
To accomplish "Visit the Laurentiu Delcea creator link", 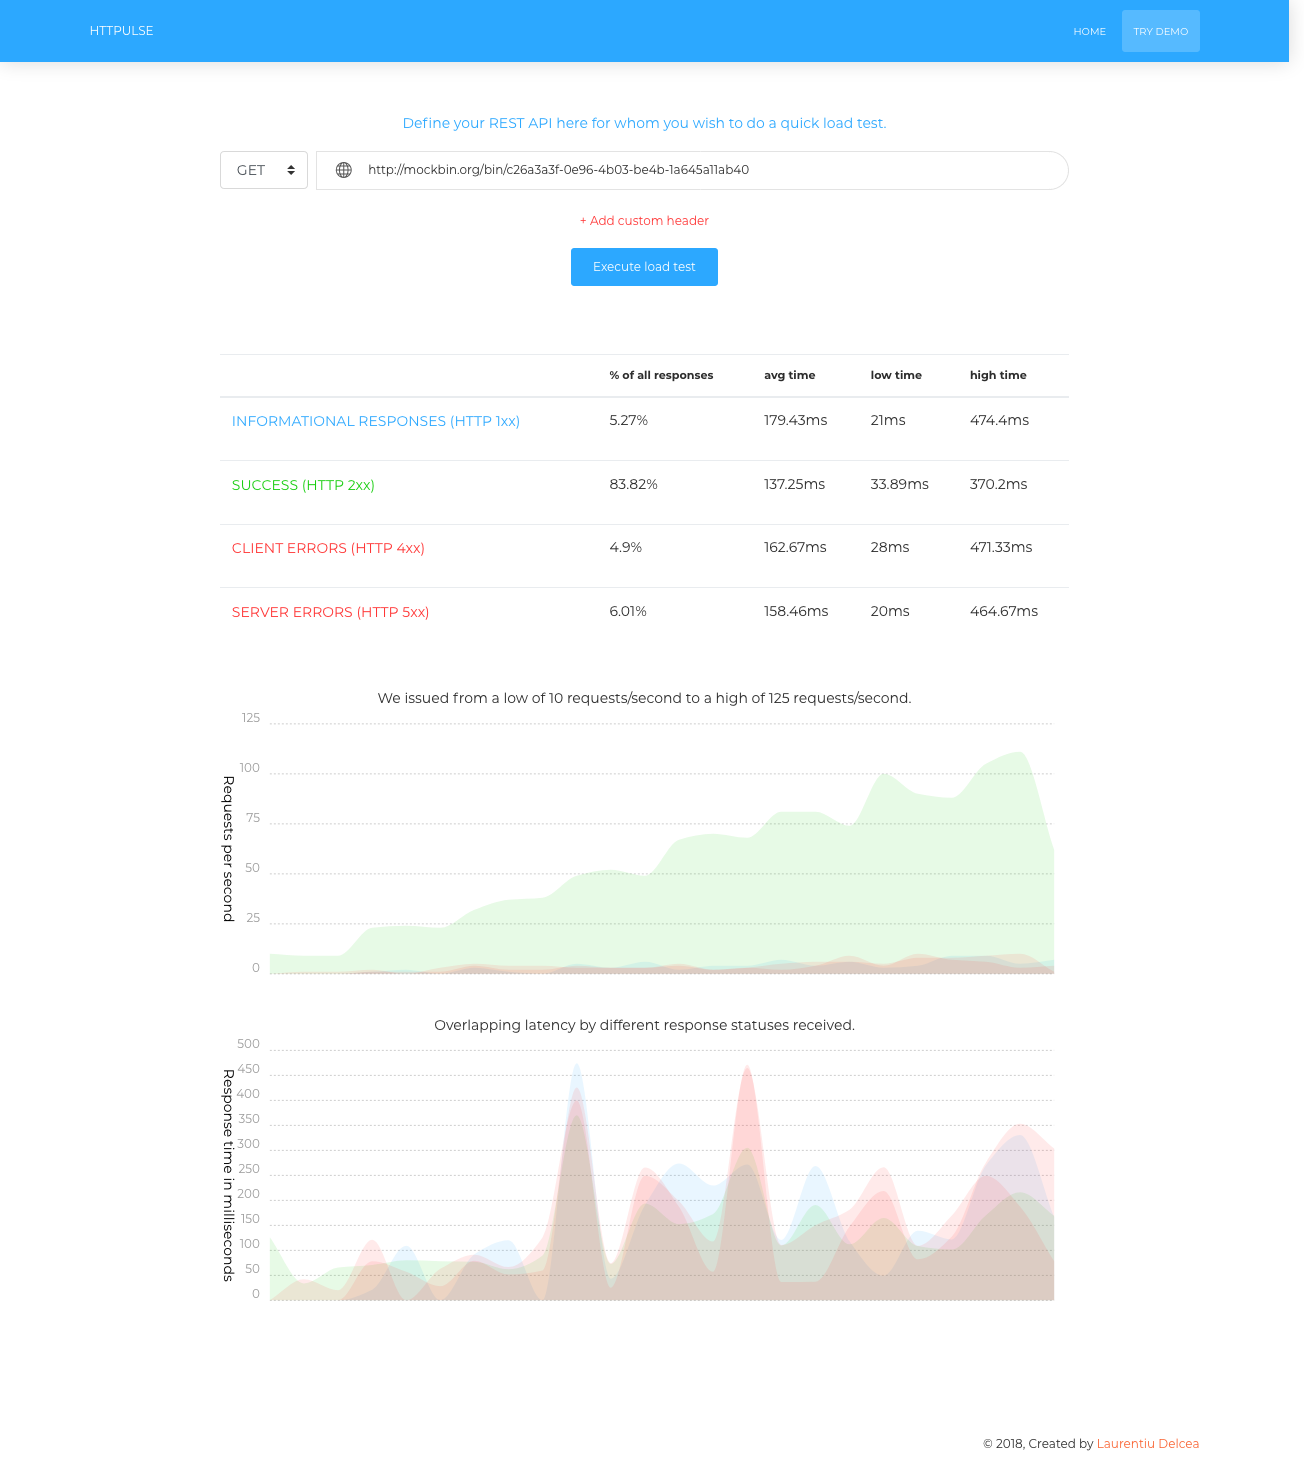I will [x=1147, y=1443].
